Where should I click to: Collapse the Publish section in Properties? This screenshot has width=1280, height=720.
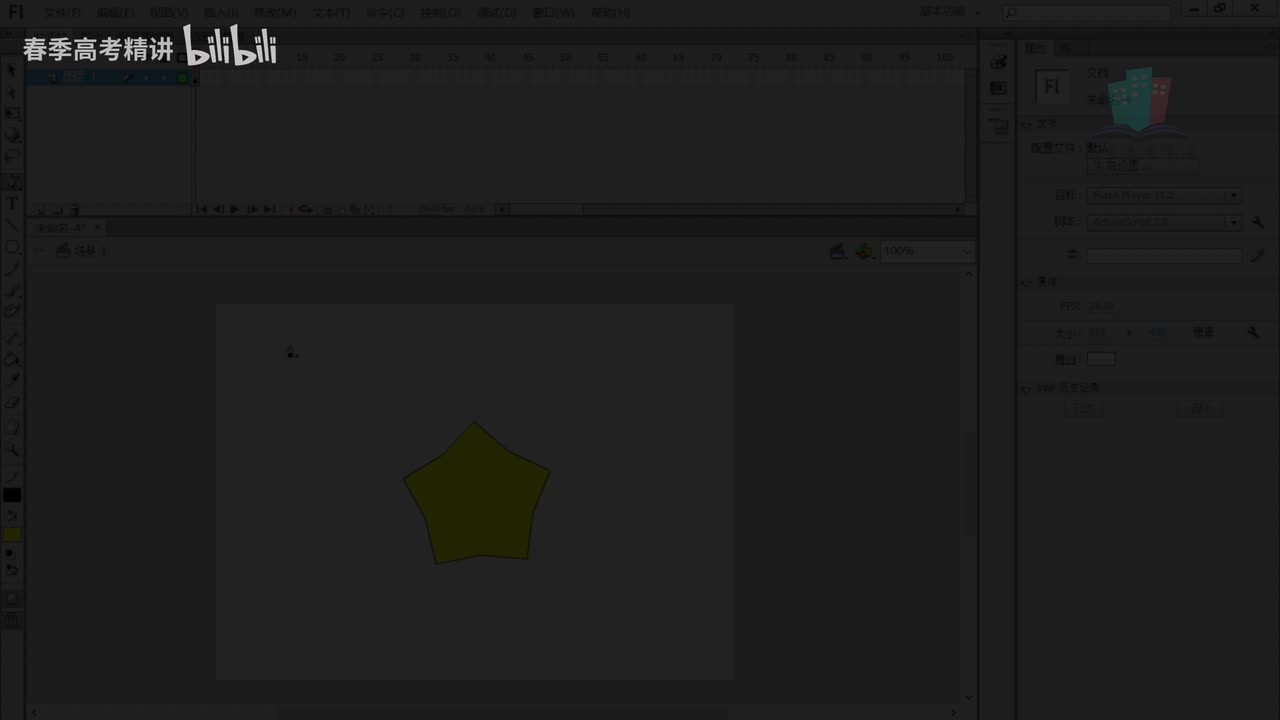(1025, 124)
